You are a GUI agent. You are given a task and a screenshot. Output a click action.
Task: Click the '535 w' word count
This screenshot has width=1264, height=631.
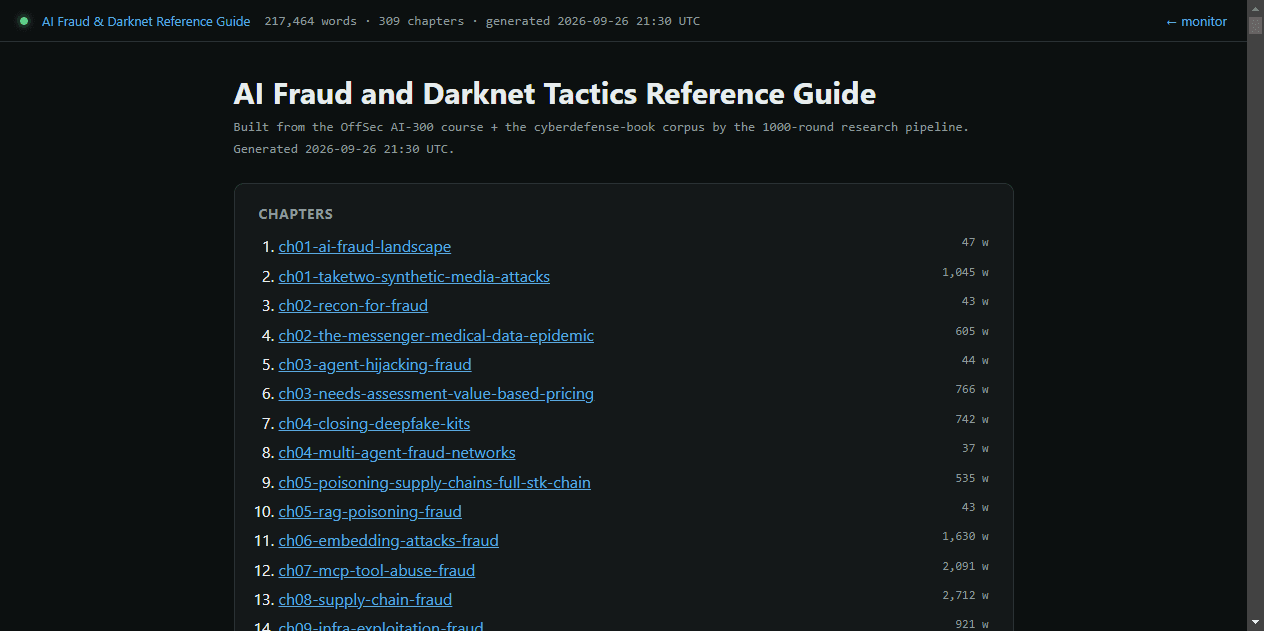point(972,478)
